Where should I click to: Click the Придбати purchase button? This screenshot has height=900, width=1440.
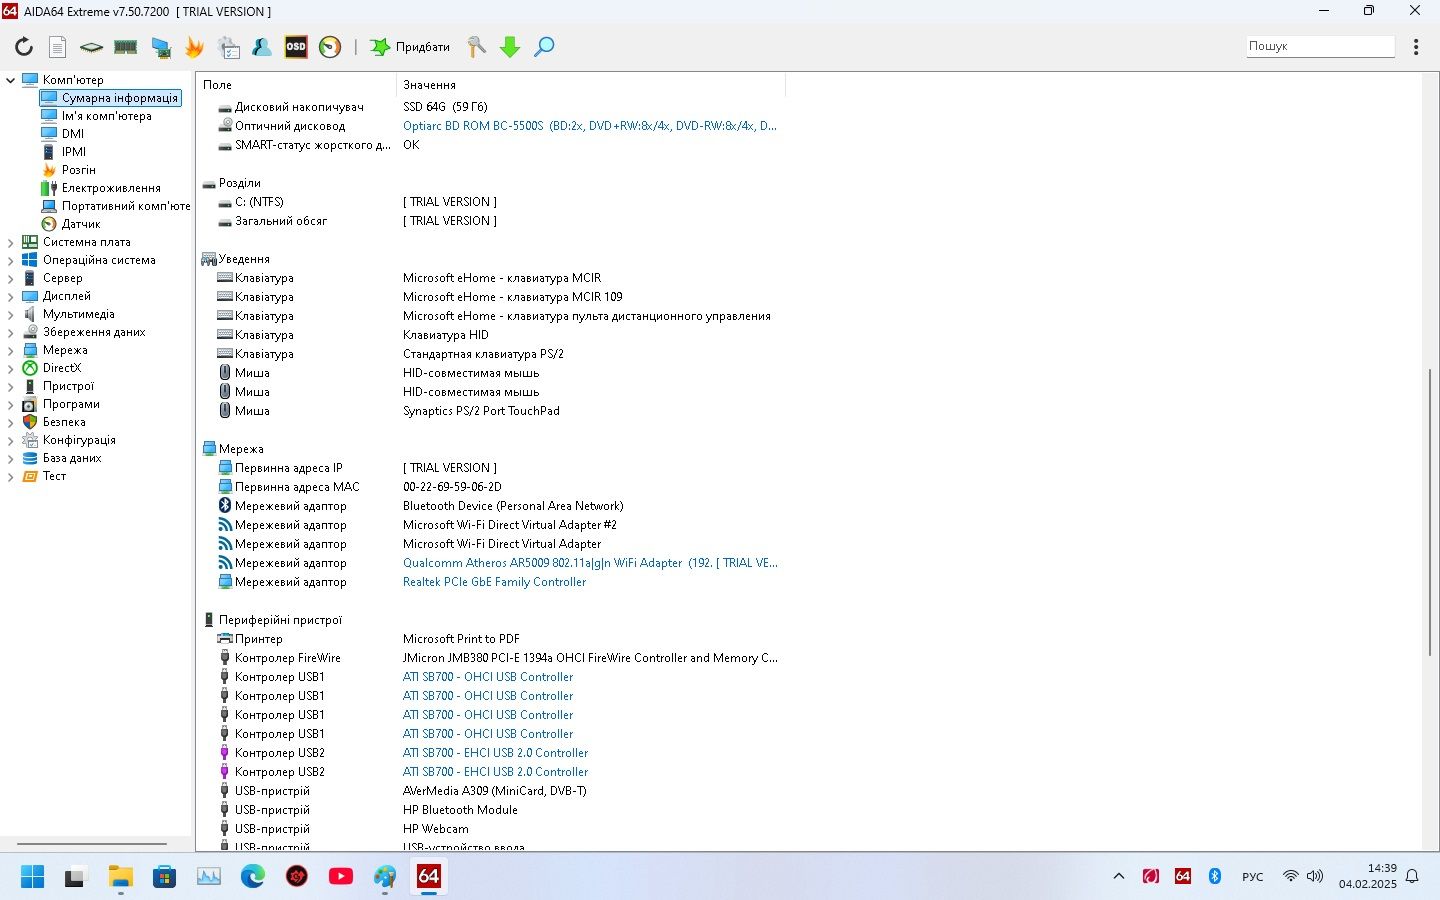tap(410, 47)
